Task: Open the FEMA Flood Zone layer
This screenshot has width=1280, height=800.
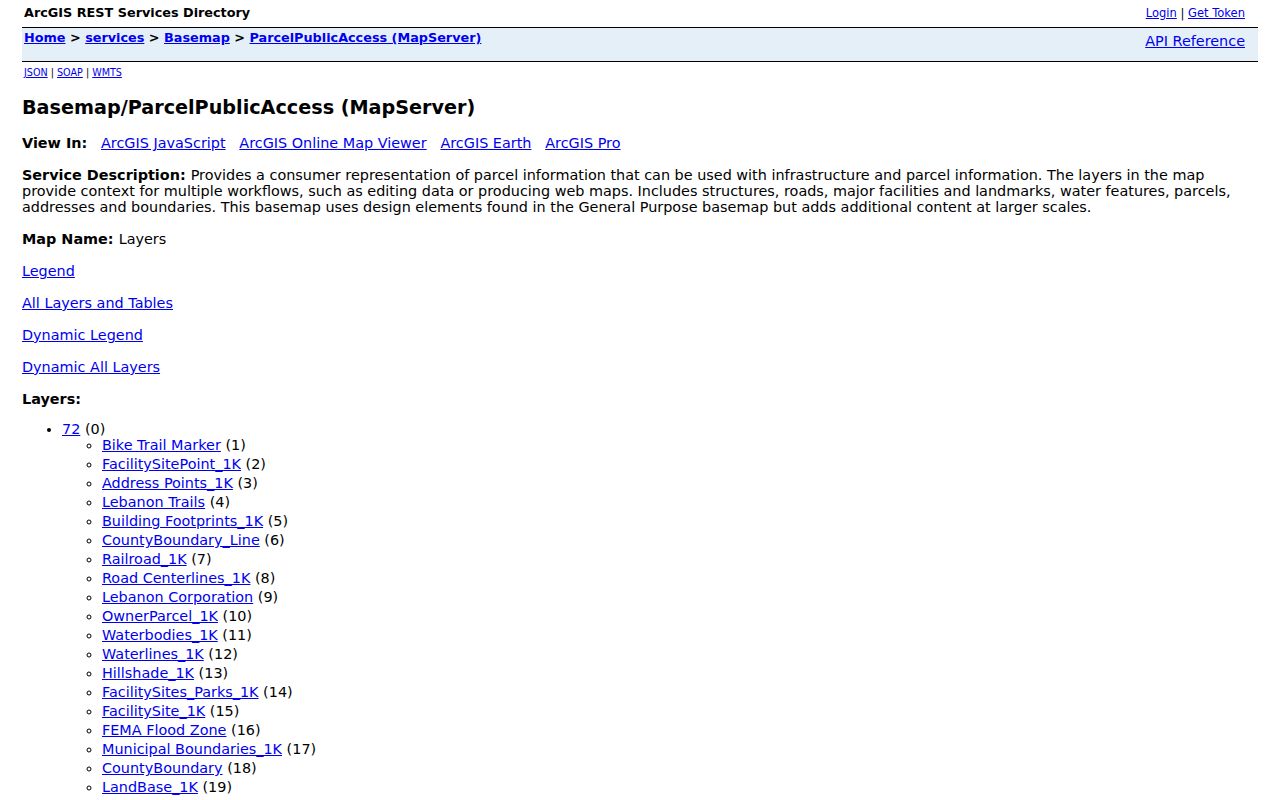Action: 164,730
